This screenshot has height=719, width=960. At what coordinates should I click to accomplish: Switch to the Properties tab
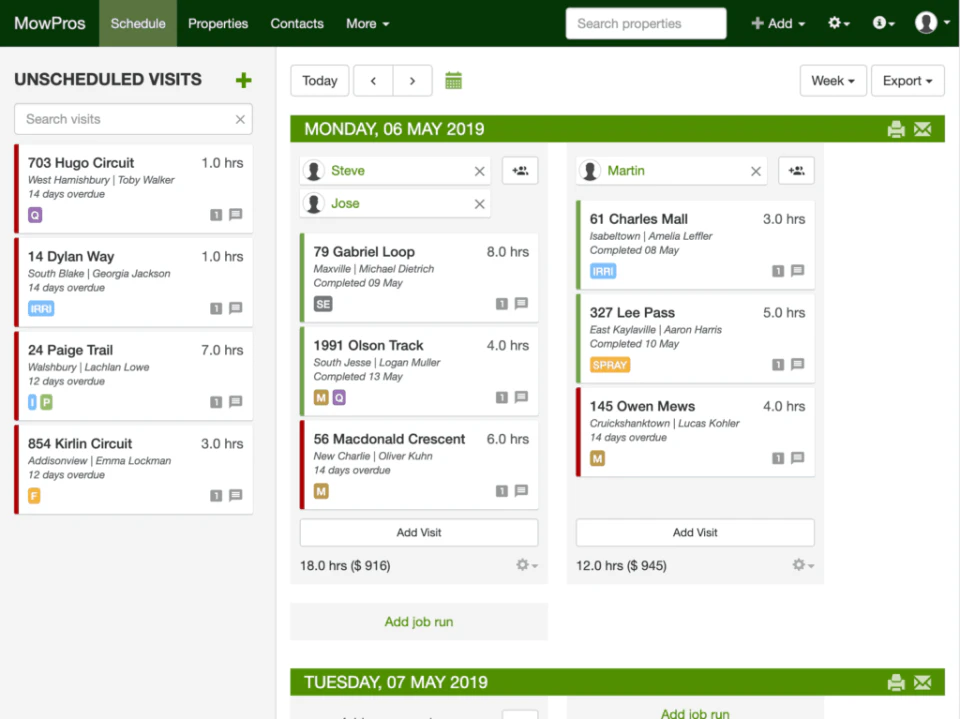[x=218, y=23]
